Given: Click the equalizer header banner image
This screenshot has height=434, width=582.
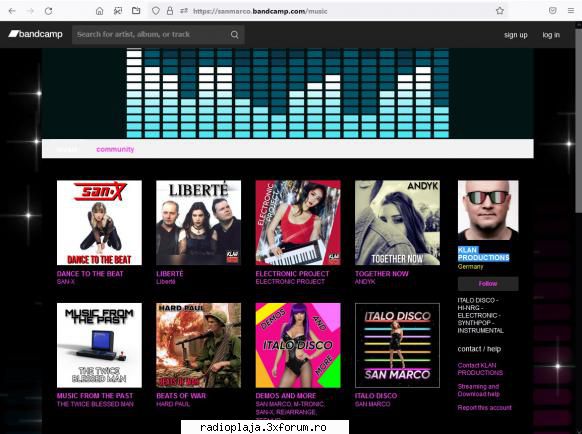Looking at the screenshot, I should pyautogui.click(x=288, y=93).
